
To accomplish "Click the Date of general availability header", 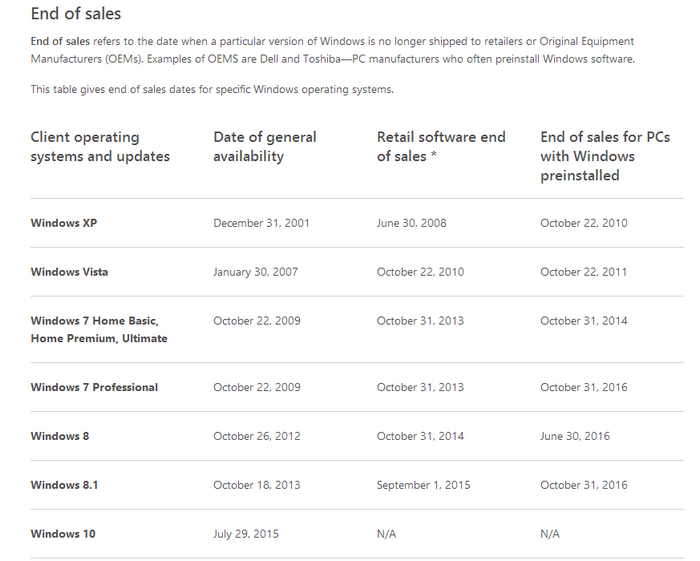I will coord(265,146).
